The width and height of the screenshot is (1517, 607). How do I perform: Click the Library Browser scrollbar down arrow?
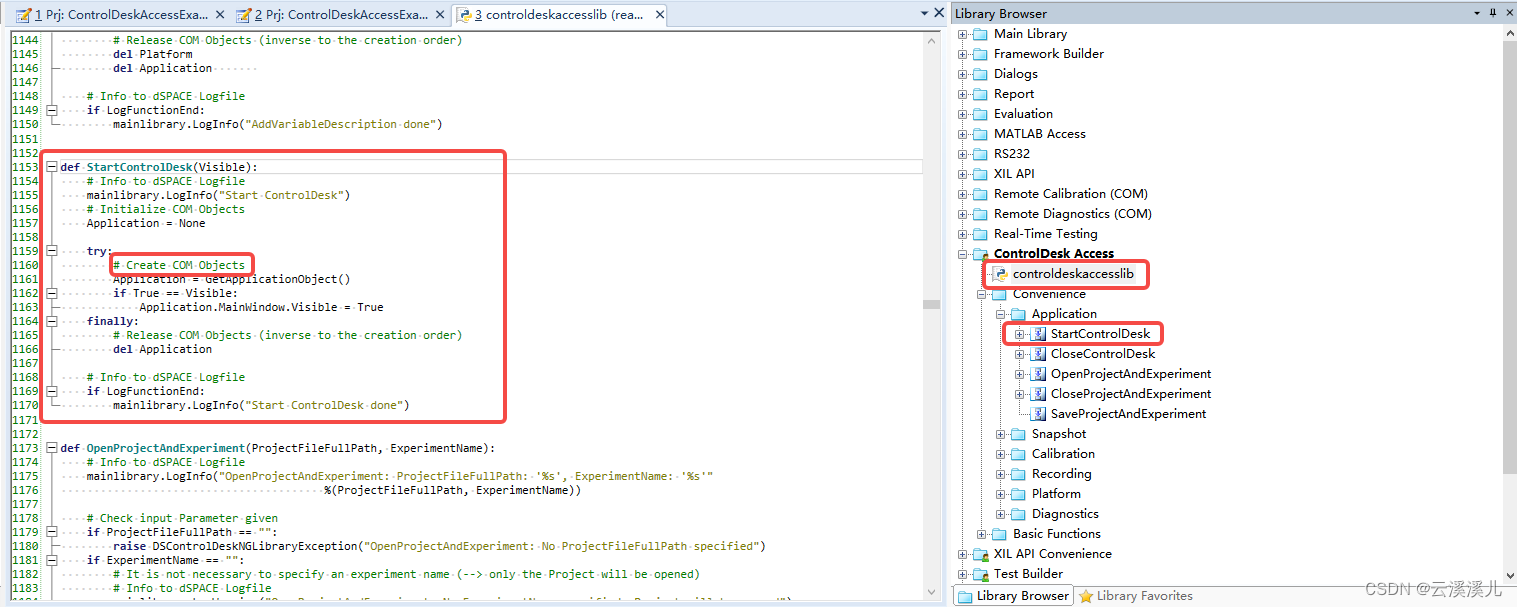pyautogui.click(x=1509, y=577)
